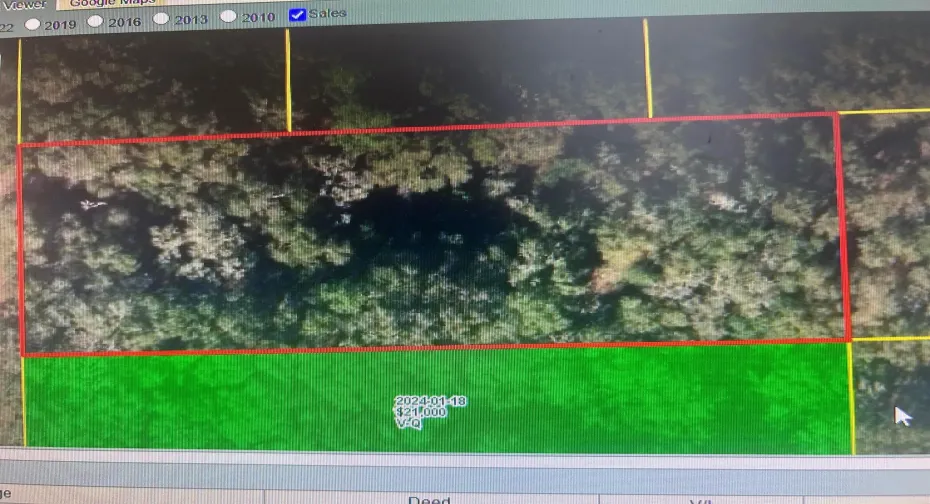Click the $21,000 sale price label
Screen dimensions: 930x504
421,412
